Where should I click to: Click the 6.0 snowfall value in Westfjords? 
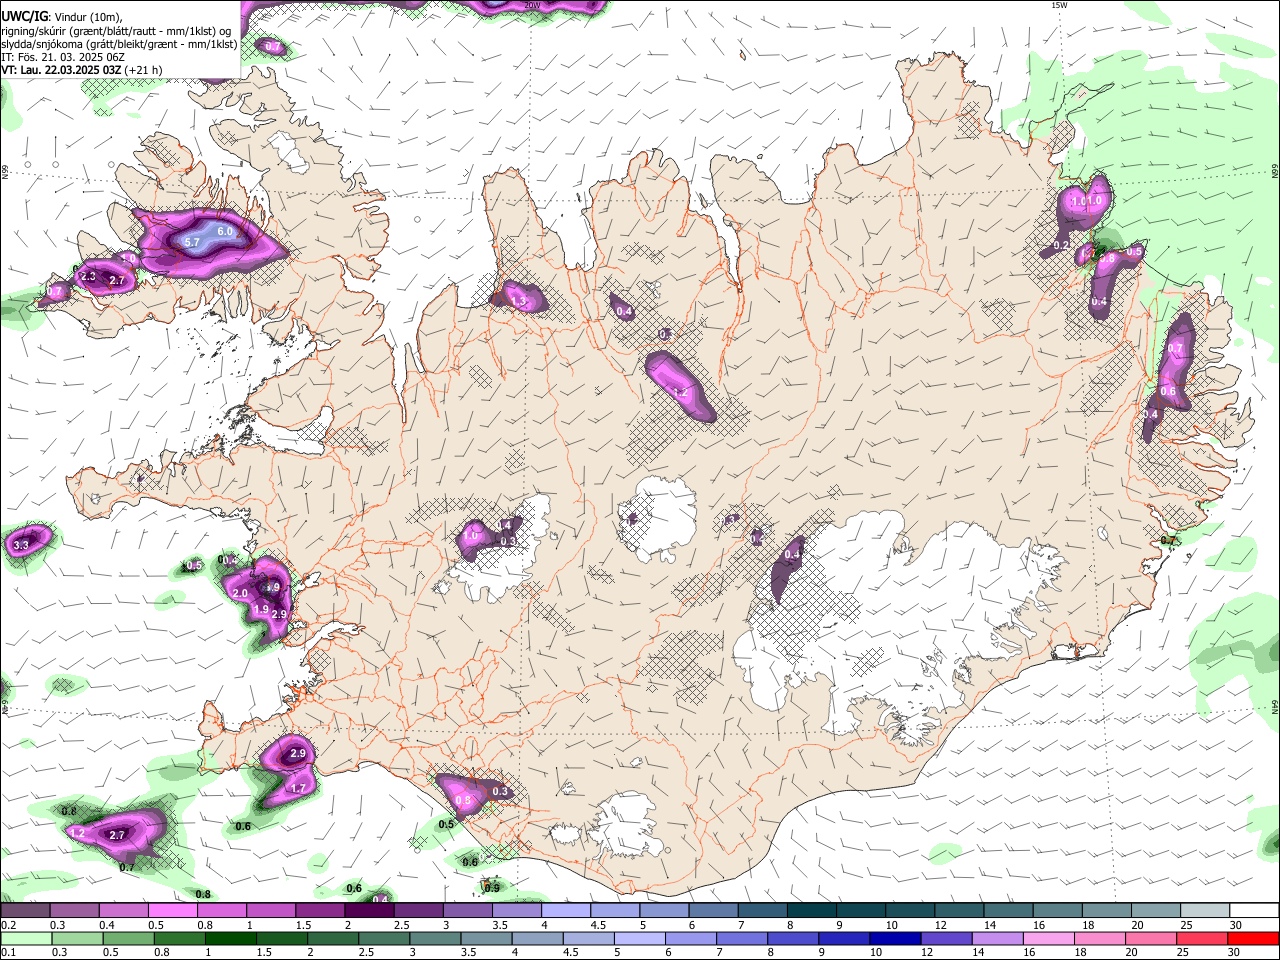(x=225, y=231)
